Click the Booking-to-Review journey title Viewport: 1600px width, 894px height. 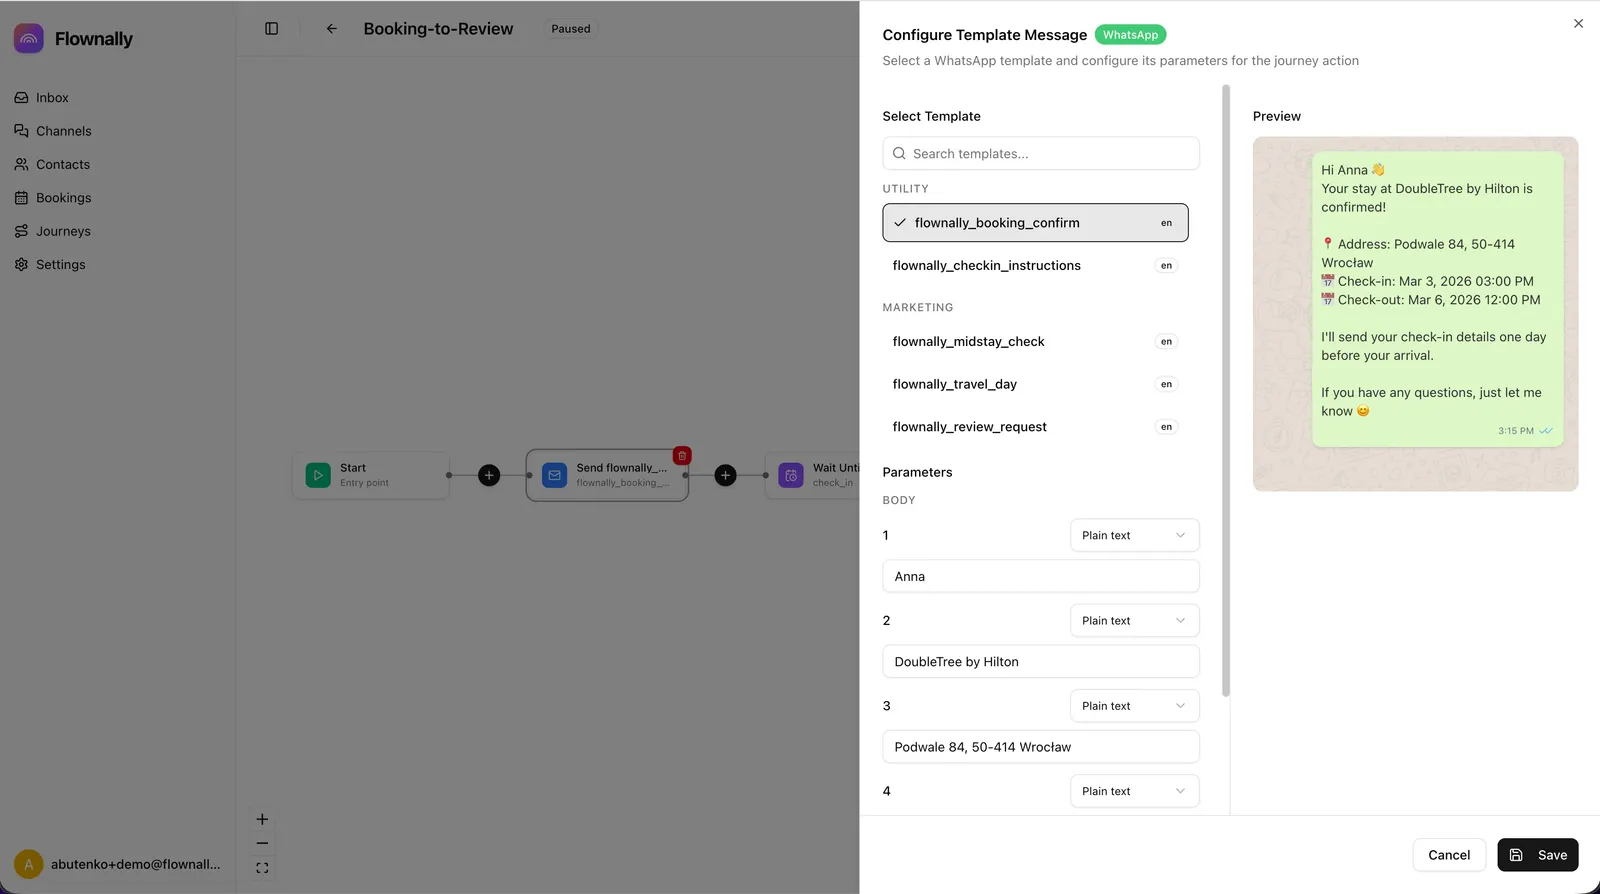(438, 29)
